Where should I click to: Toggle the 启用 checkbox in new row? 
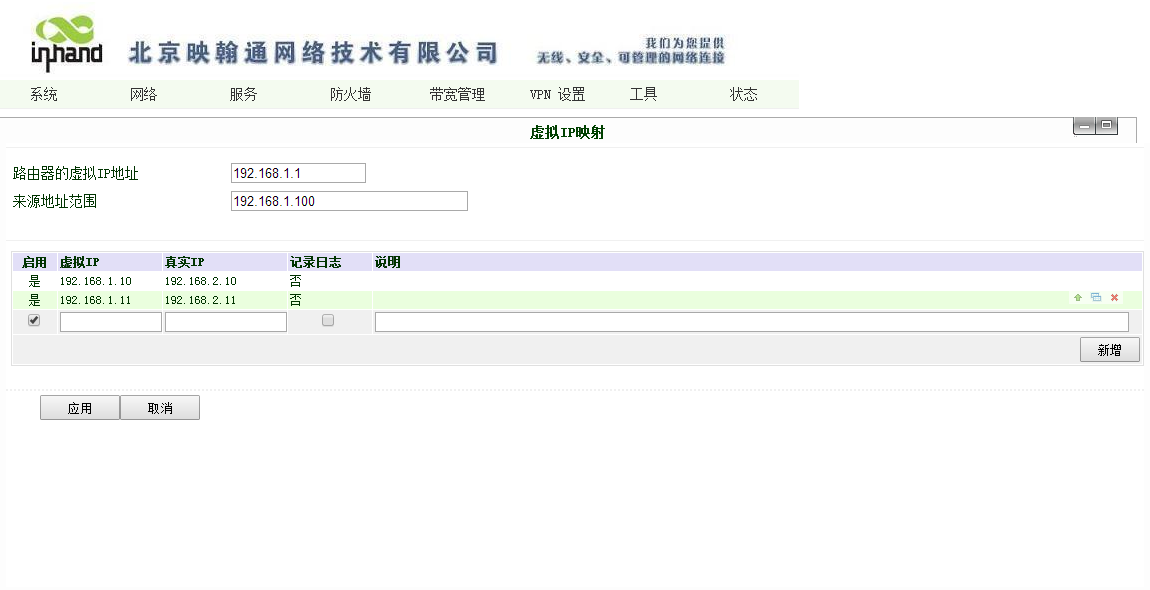point(34,321)
